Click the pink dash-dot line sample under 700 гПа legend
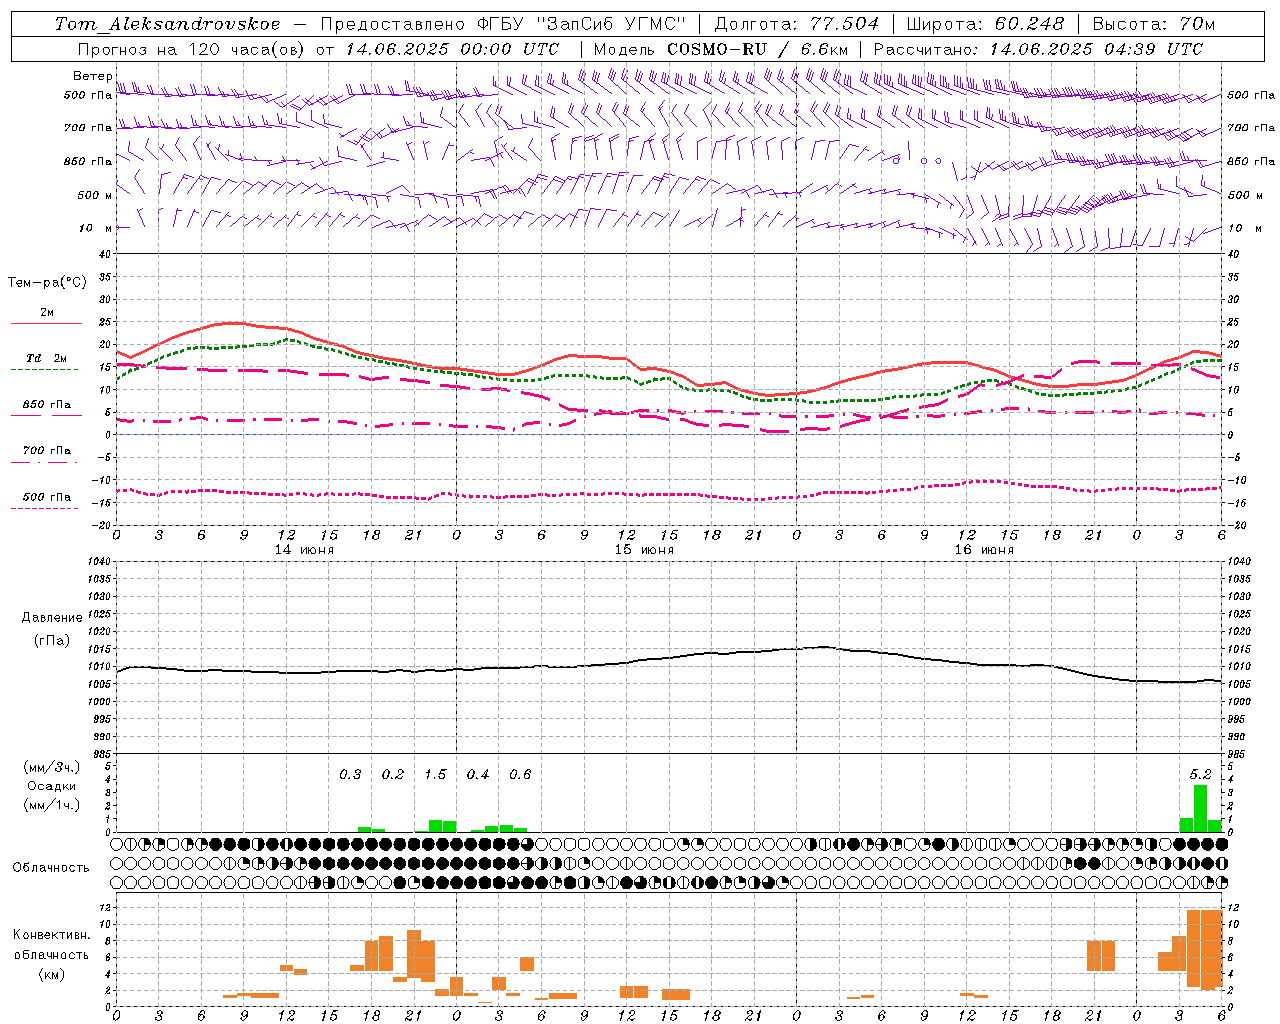 pyautogui.click(x=44, y=463)
